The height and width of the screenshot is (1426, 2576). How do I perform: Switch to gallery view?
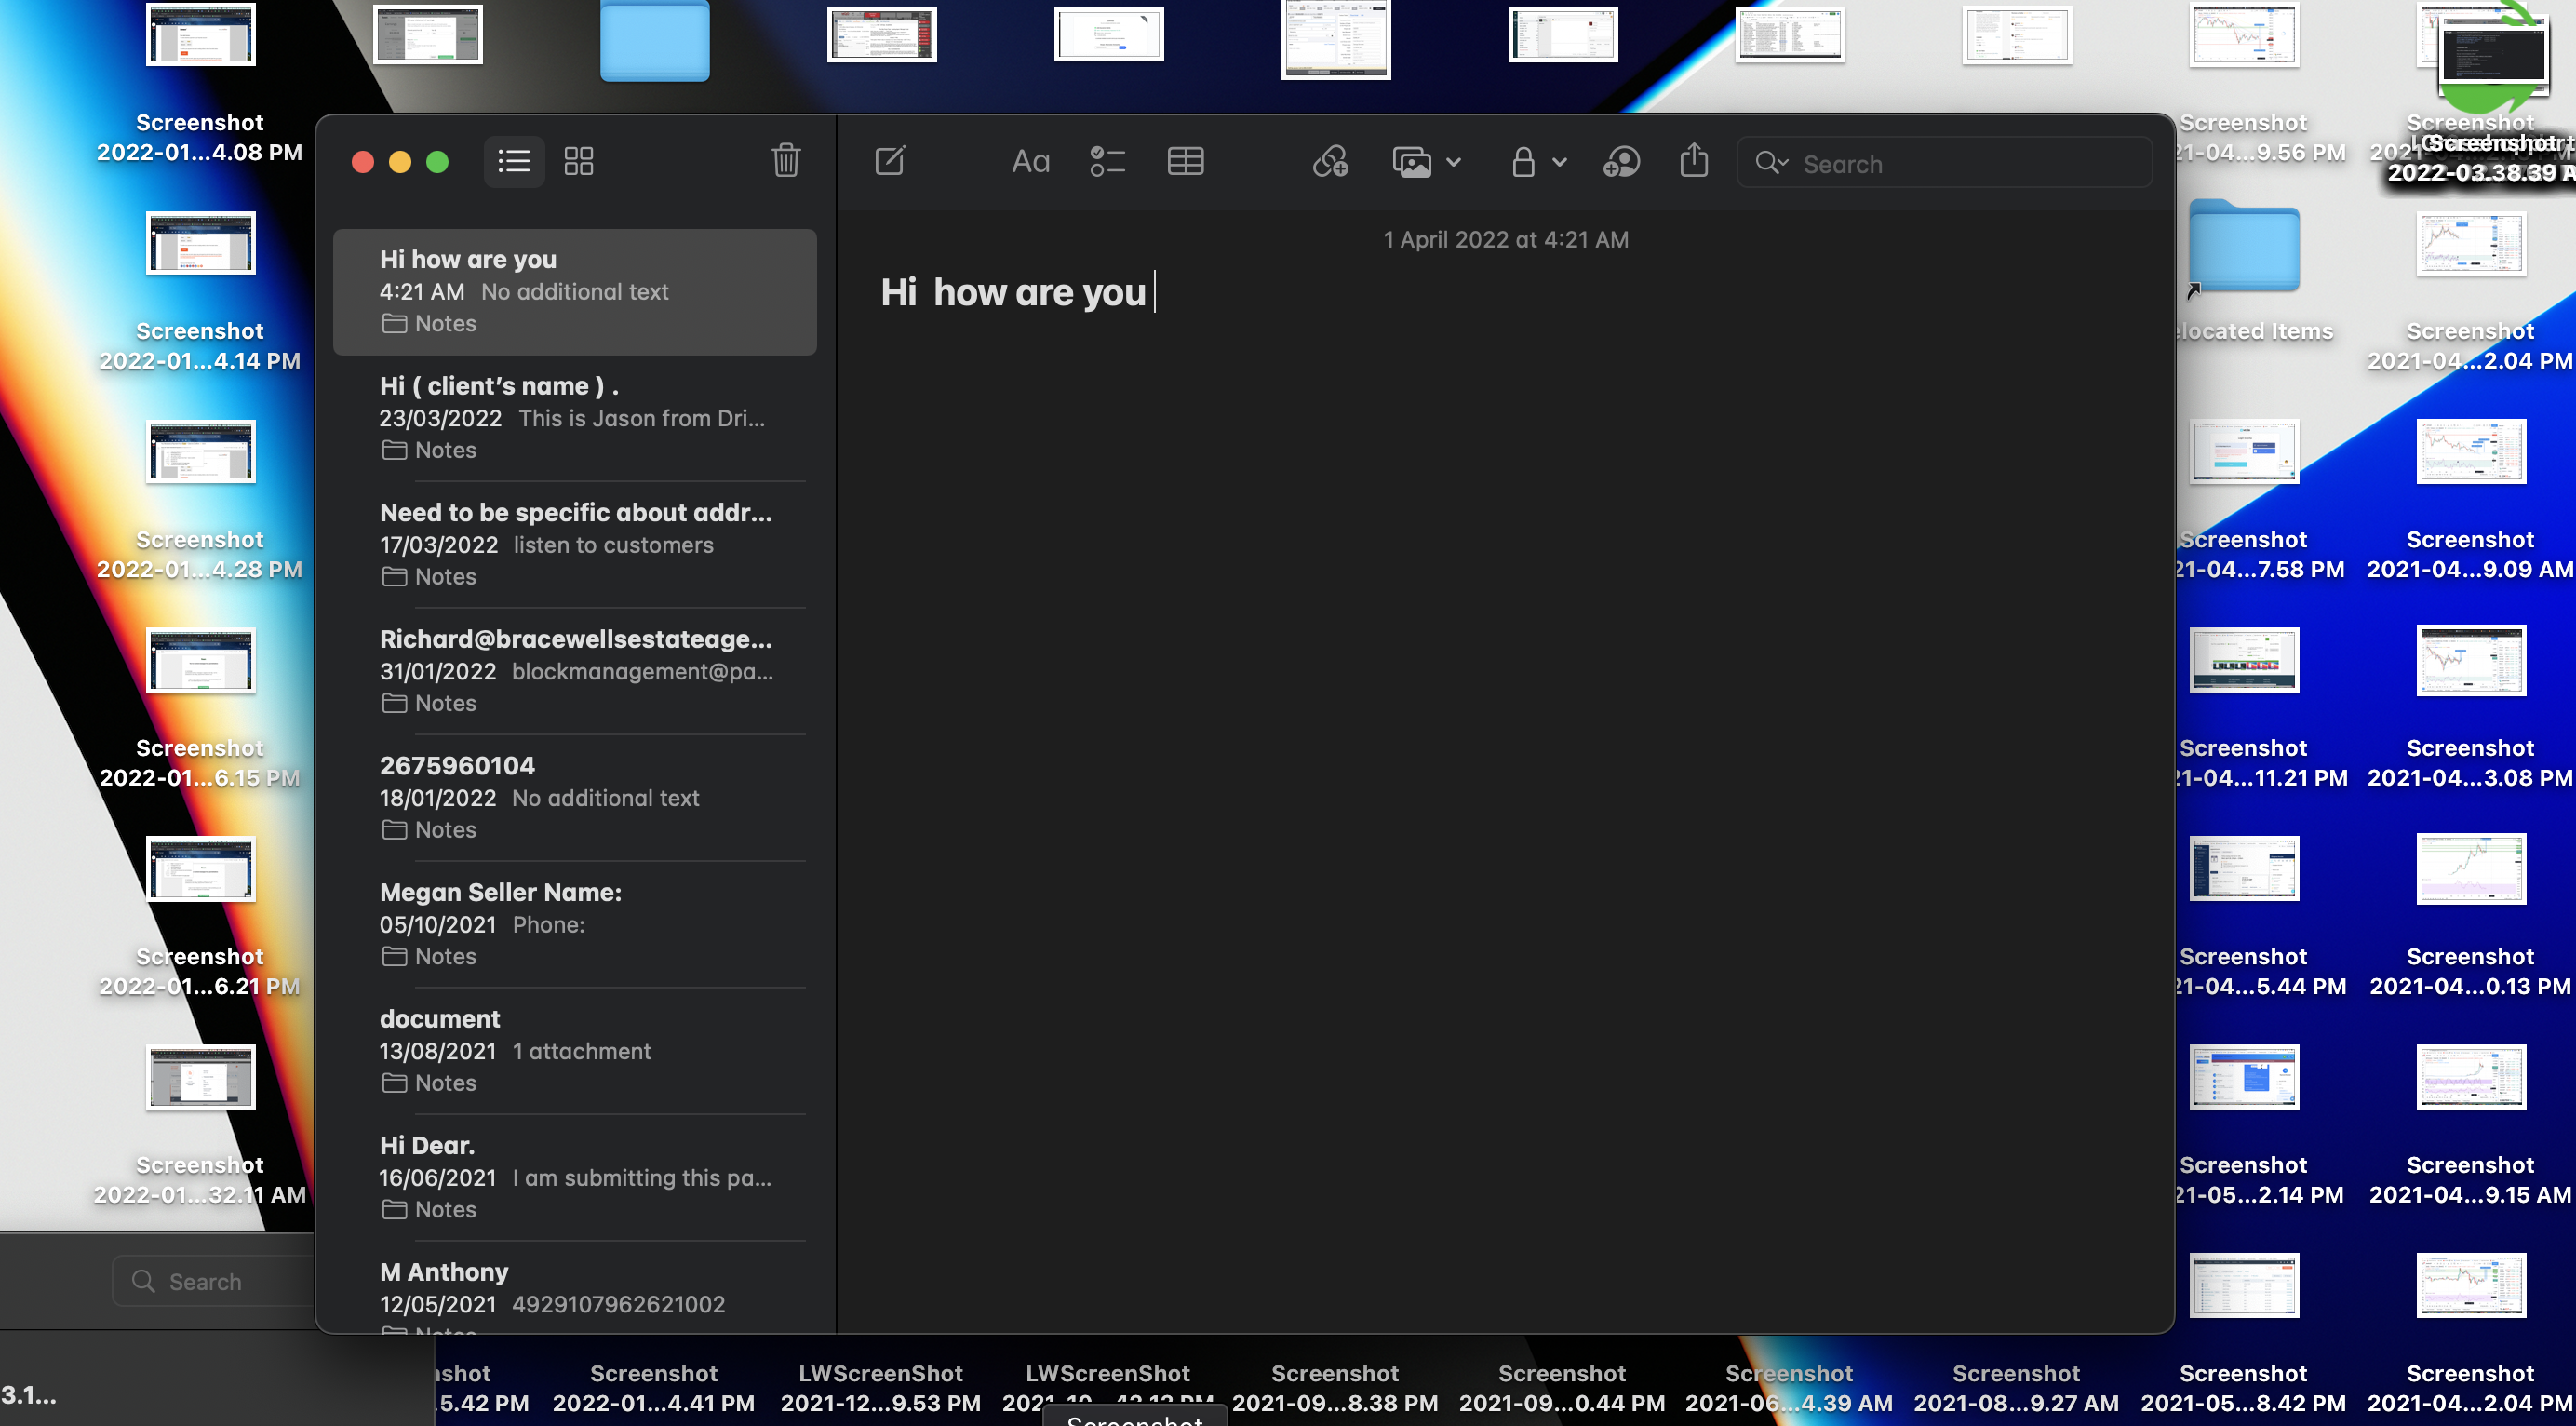579,161
